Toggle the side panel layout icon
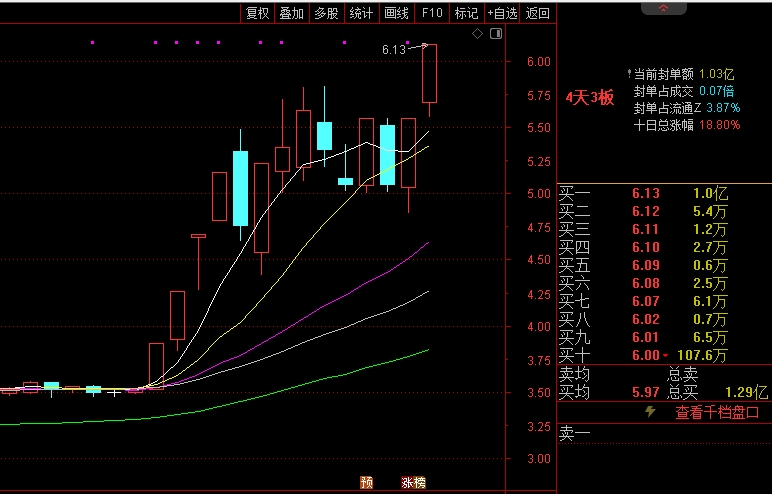772x494 pixels. 496,33
